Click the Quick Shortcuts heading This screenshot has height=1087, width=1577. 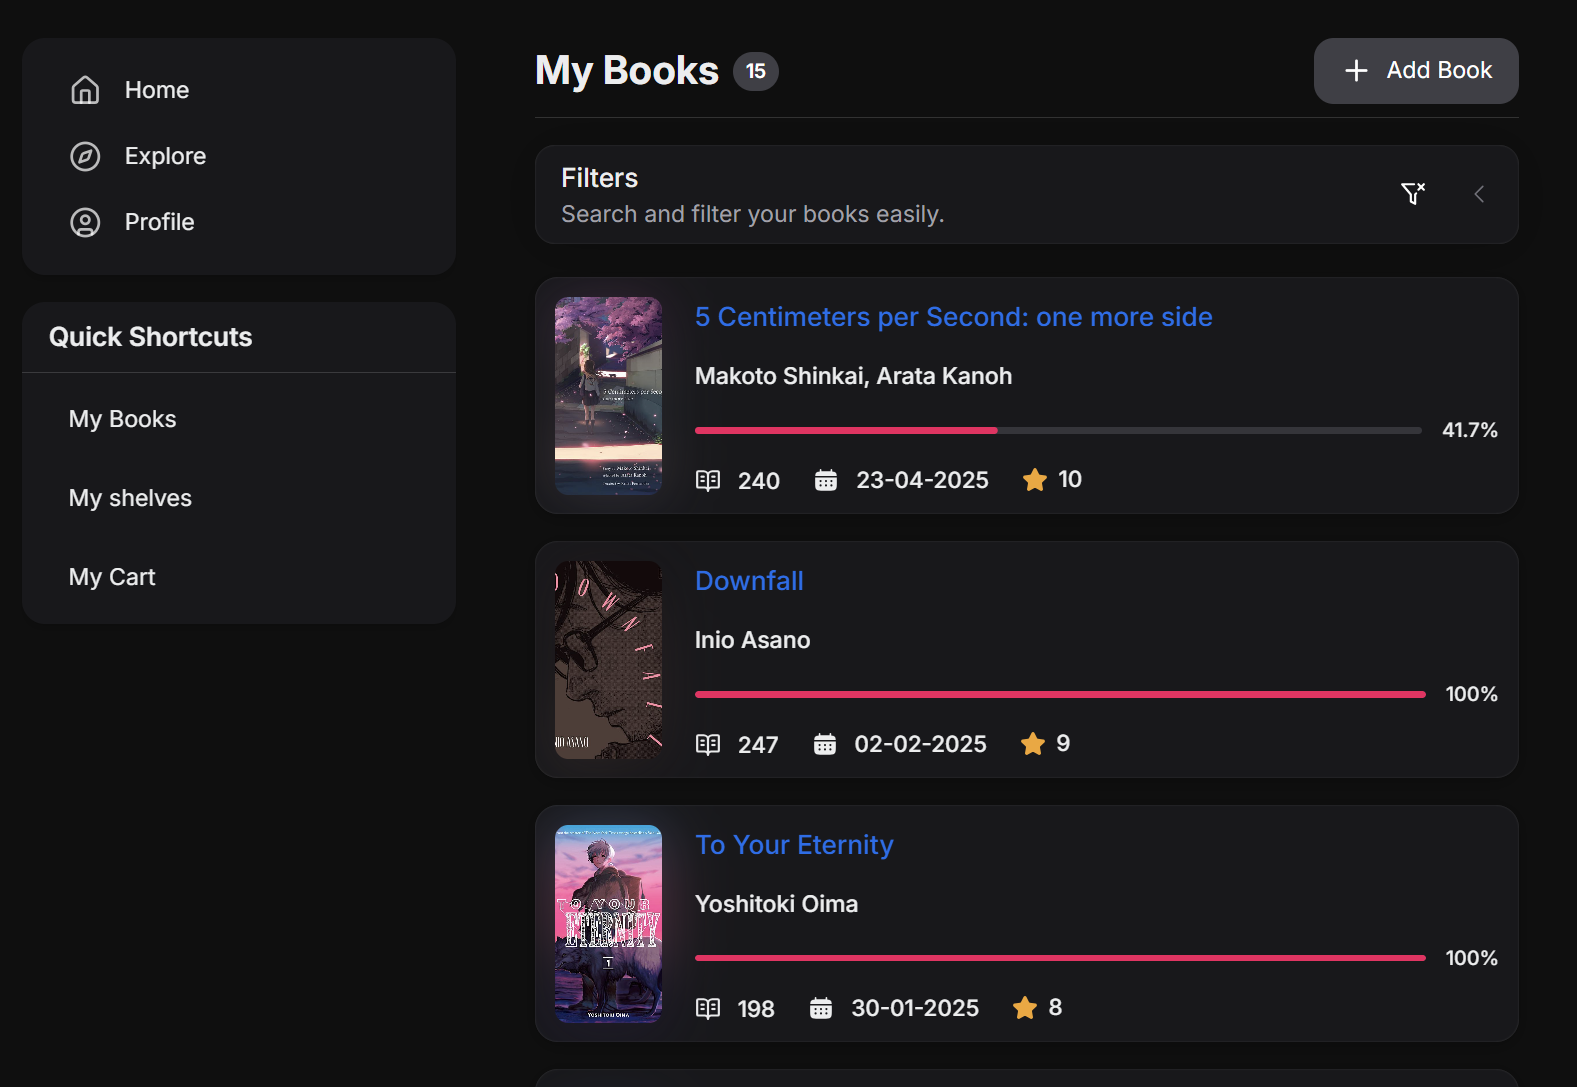[151, 337]
